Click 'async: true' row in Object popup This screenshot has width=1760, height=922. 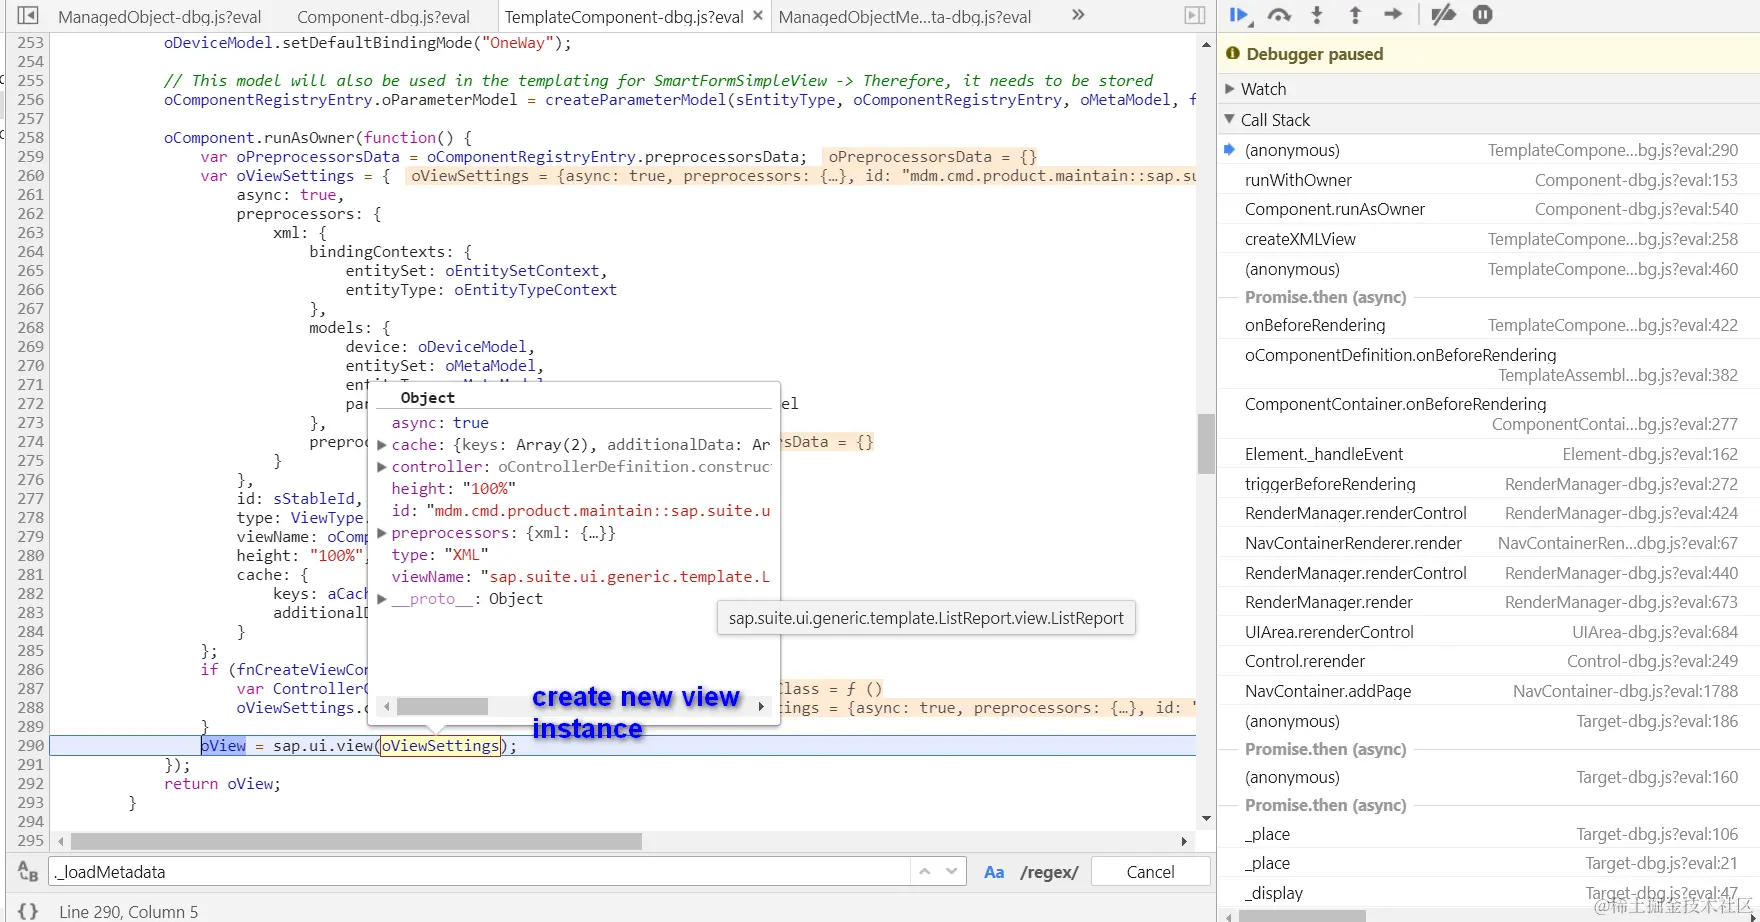pyautogui.click(x=440, y=423)
